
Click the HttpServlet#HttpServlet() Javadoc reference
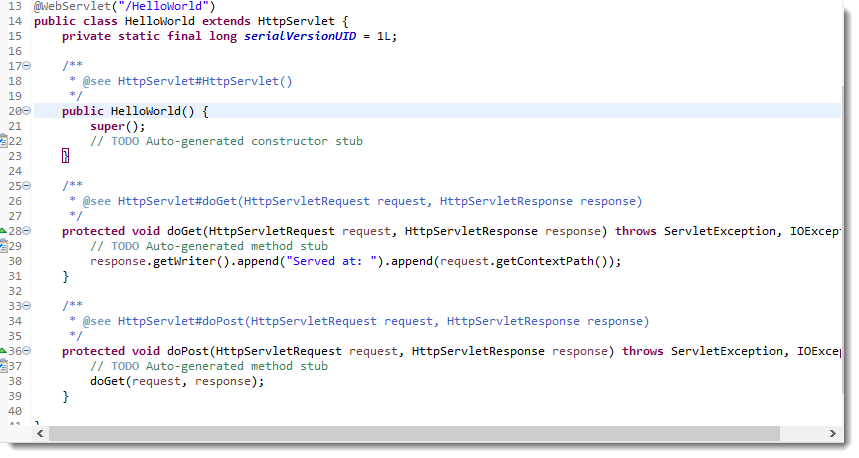(x=205, y=81)
